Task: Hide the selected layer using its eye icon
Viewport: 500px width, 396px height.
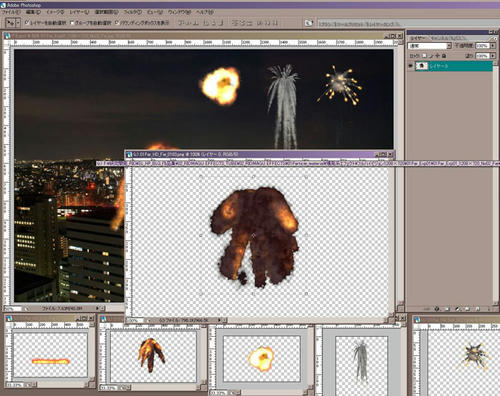Action: pyautogui.click(x=411, y=66)
